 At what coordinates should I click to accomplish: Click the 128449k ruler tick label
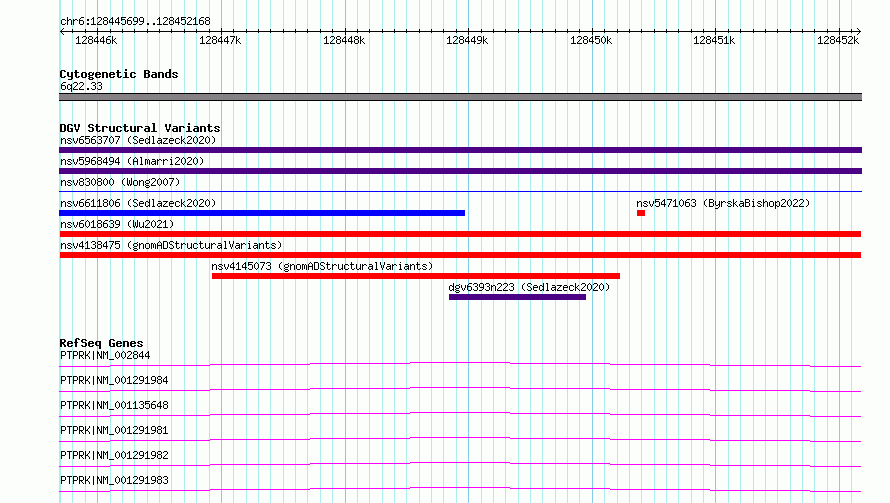pos(467,40)
